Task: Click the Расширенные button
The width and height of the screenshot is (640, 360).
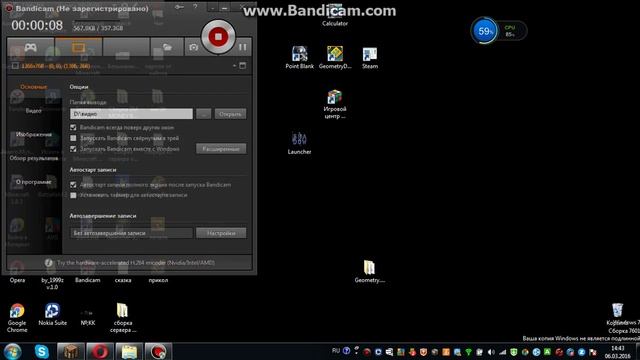Action: tap(221, 149)
